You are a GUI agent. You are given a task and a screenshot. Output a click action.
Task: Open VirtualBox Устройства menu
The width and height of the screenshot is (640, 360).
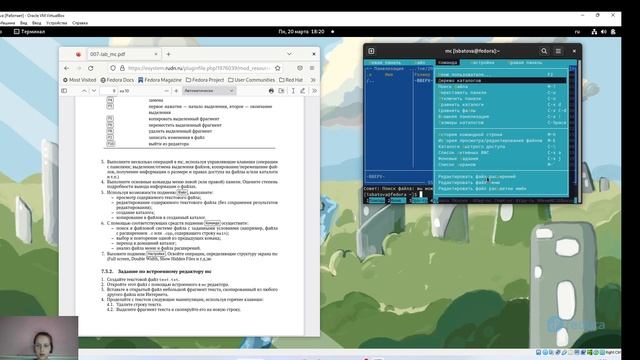point(56,23)
